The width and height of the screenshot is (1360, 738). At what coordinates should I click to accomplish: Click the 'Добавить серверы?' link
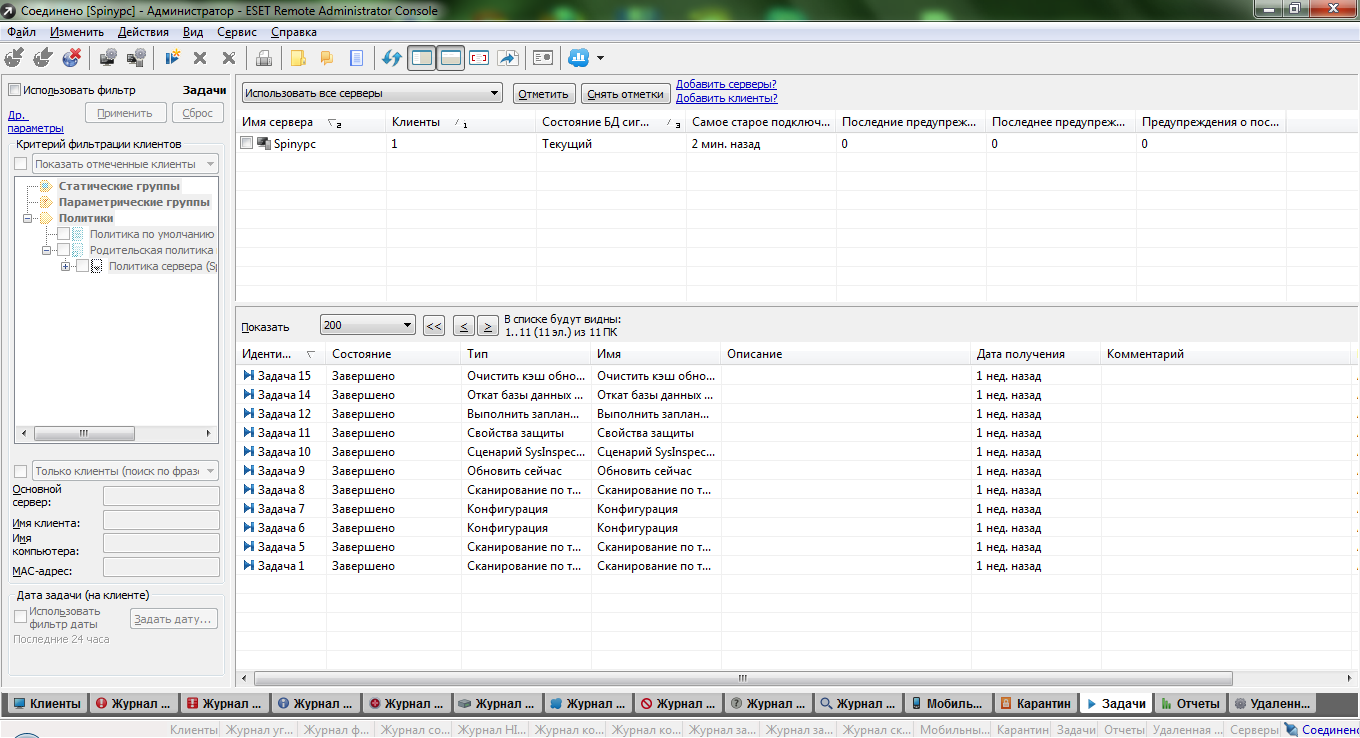[726, 85]
